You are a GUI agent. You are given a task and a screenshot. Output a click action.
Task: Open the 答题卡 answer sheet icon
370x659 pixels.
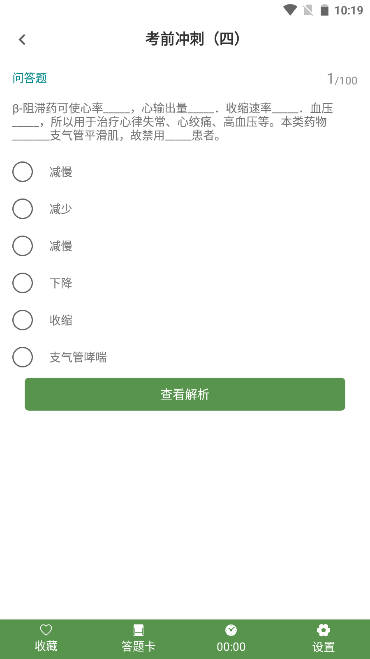[x=138, y=630]
